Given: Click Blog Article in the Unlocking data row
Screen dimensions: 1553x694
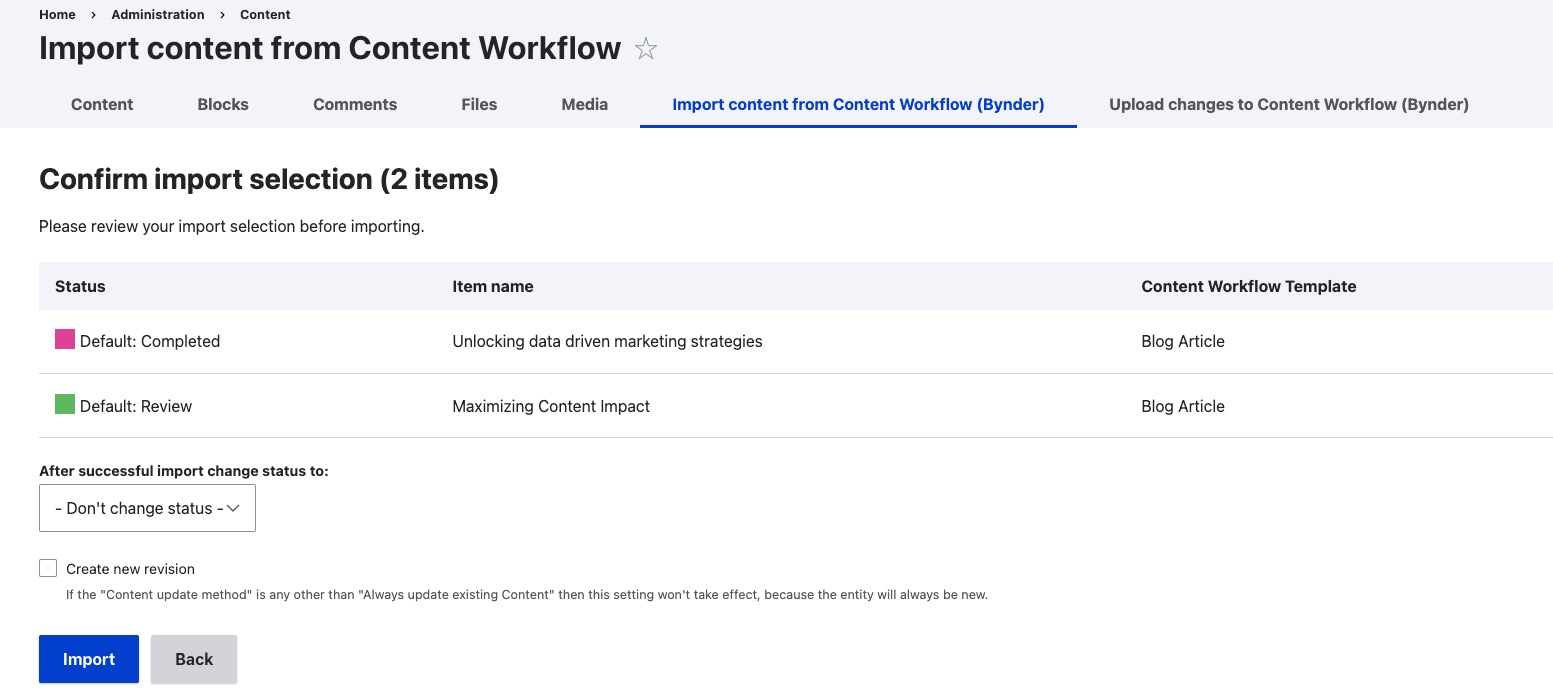Looking at the screenshot, I should pyautogui.click(x=1183, y=341).
